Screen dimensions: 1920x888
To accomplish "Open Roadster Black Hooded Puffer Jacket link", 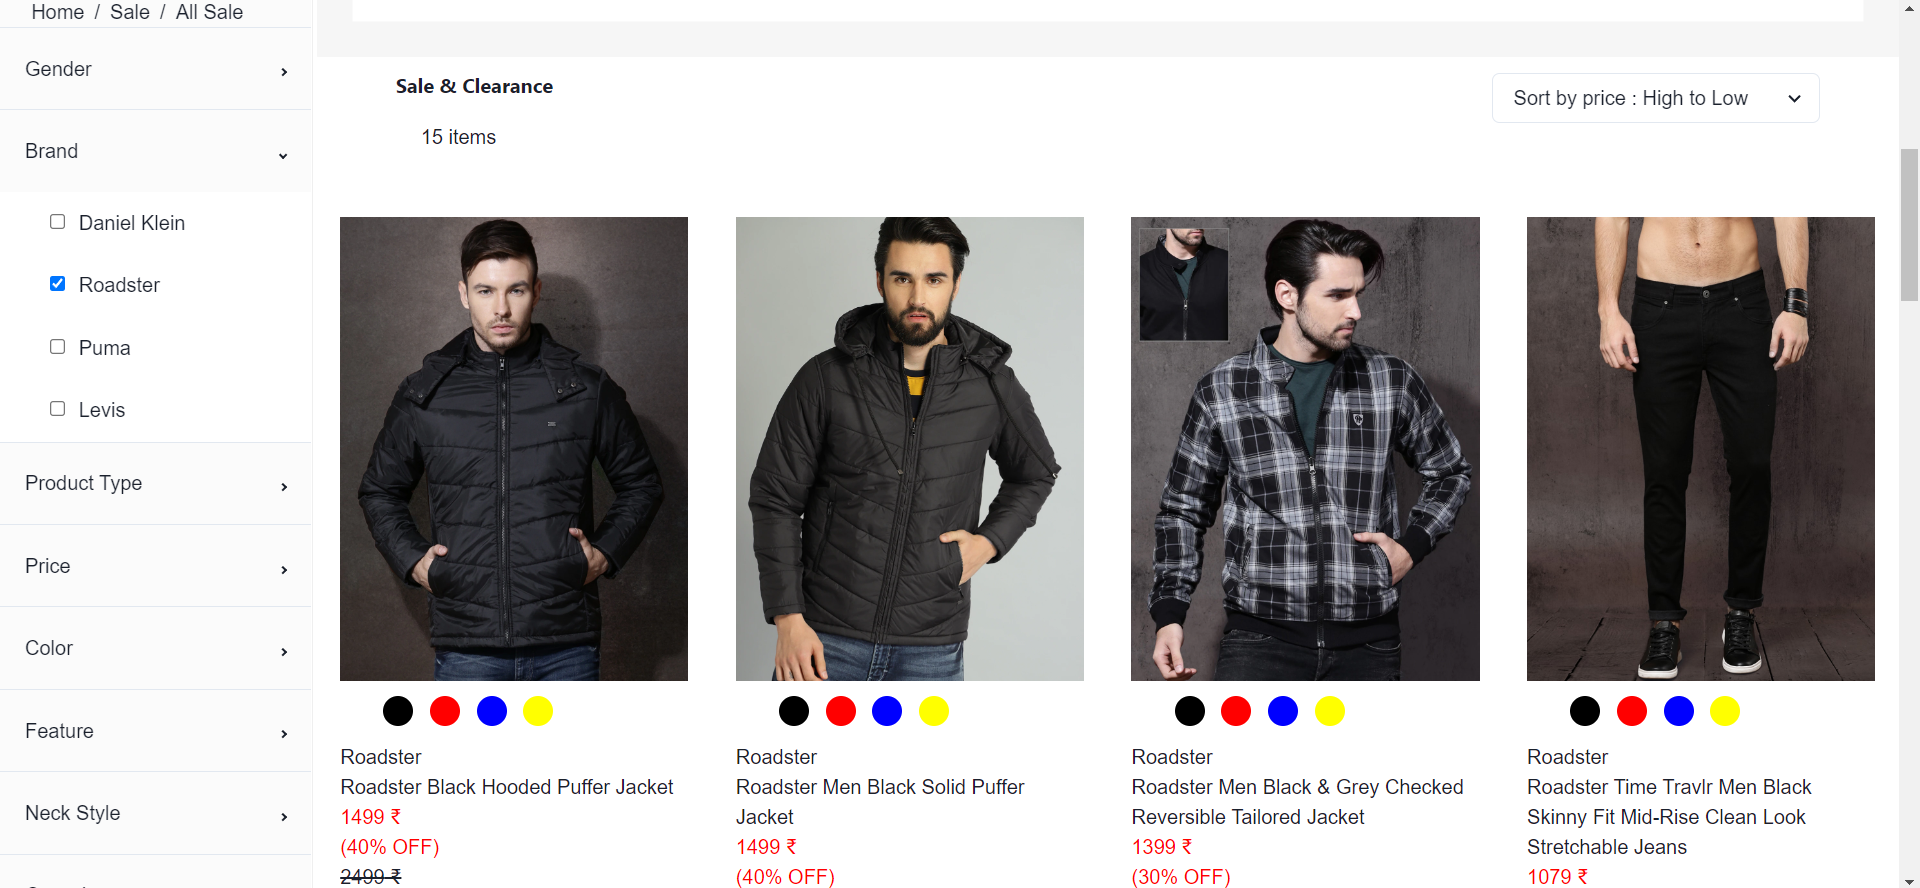I will 506,787.
